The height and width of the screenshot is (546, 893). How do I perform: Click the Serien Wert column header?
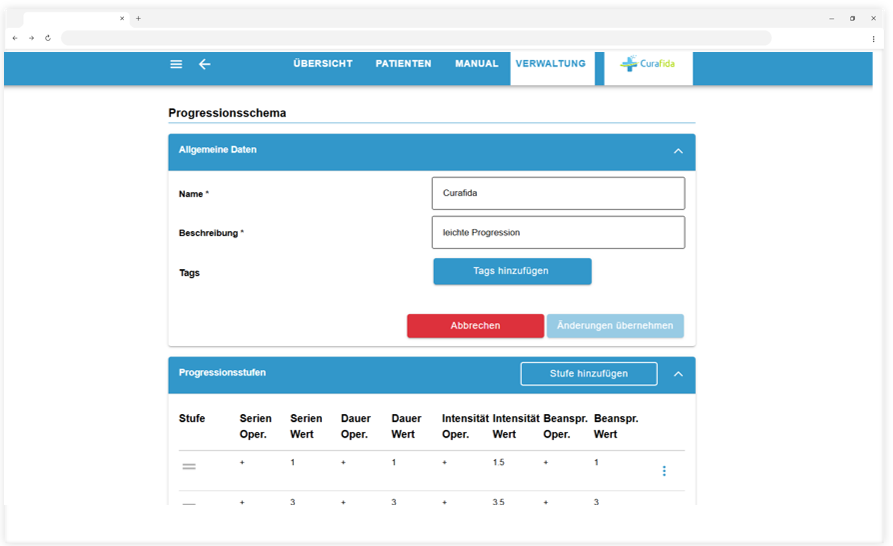point(306,426)
